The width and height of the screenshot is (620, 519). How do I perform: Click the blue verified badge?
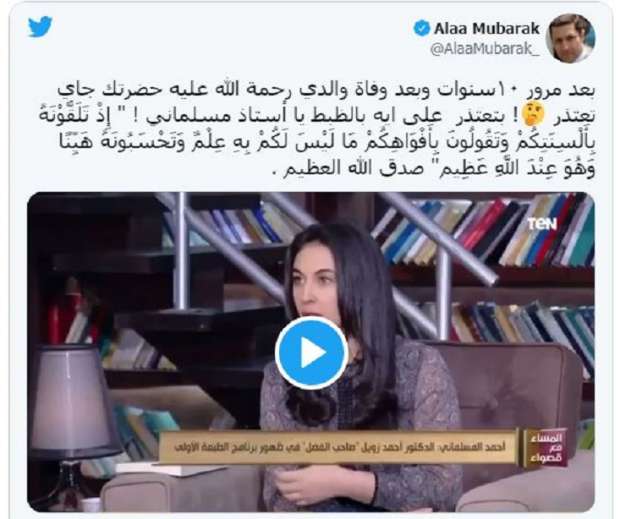pyautogui.click(x=422, y=28)
